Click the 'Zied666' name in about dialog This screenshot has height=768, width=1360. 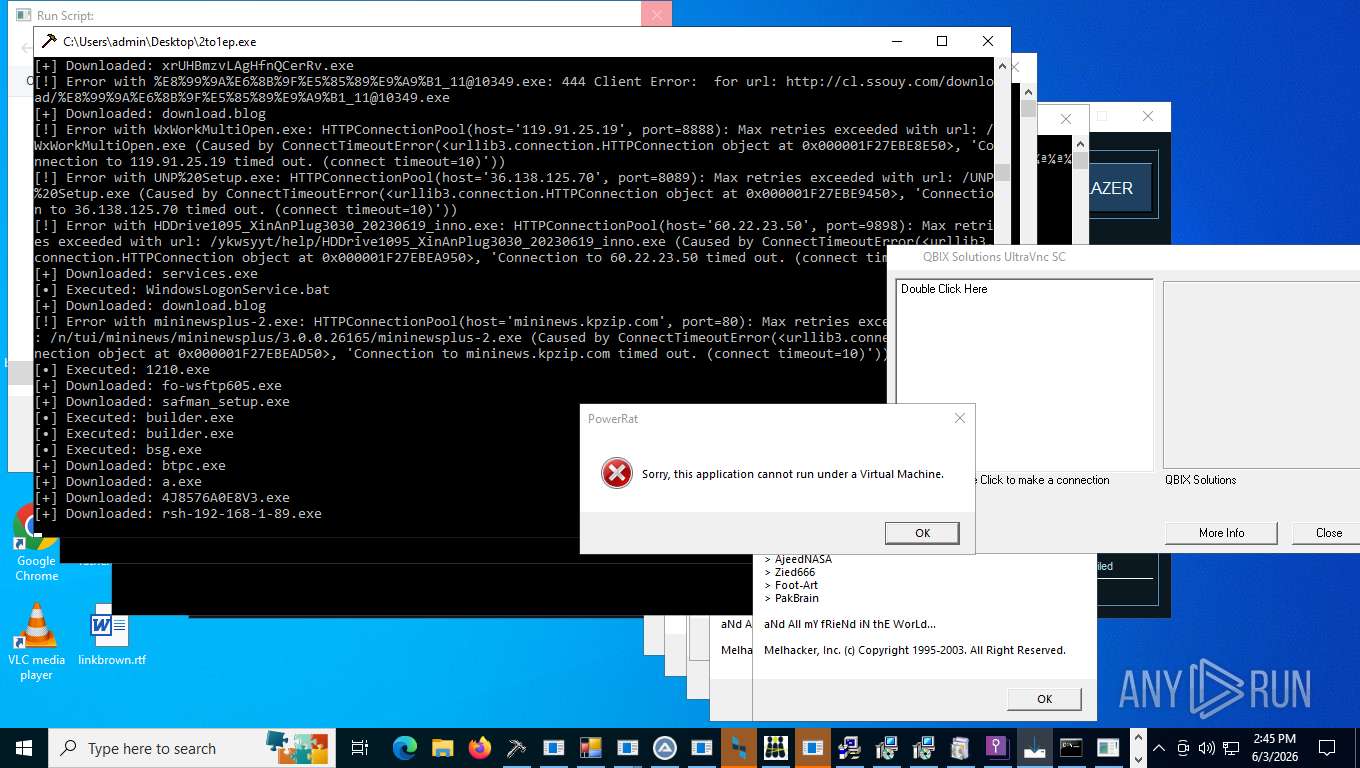coord(794,572)
